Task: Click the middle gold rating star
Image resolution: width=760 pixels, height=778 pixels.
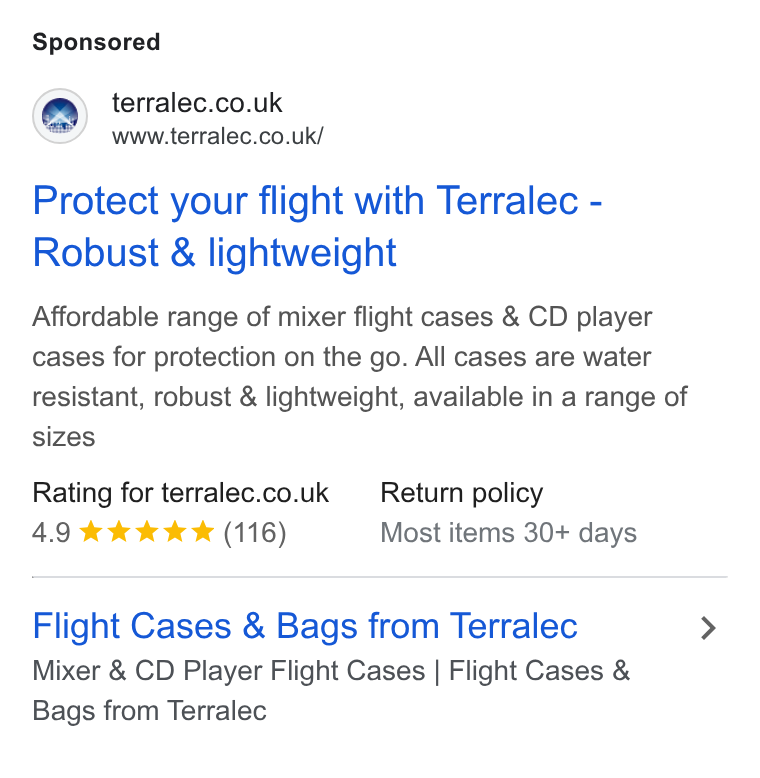Action: 147,531
